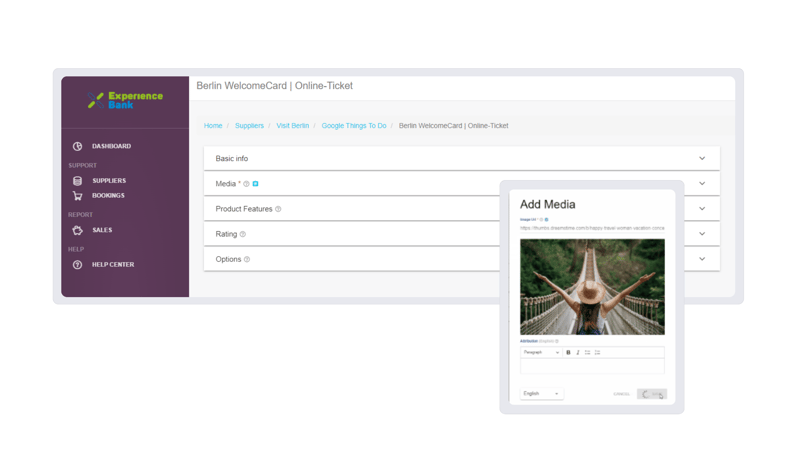Click the Suppliers database icon
This screenshot has height=449, width=800.
point(77,181)
